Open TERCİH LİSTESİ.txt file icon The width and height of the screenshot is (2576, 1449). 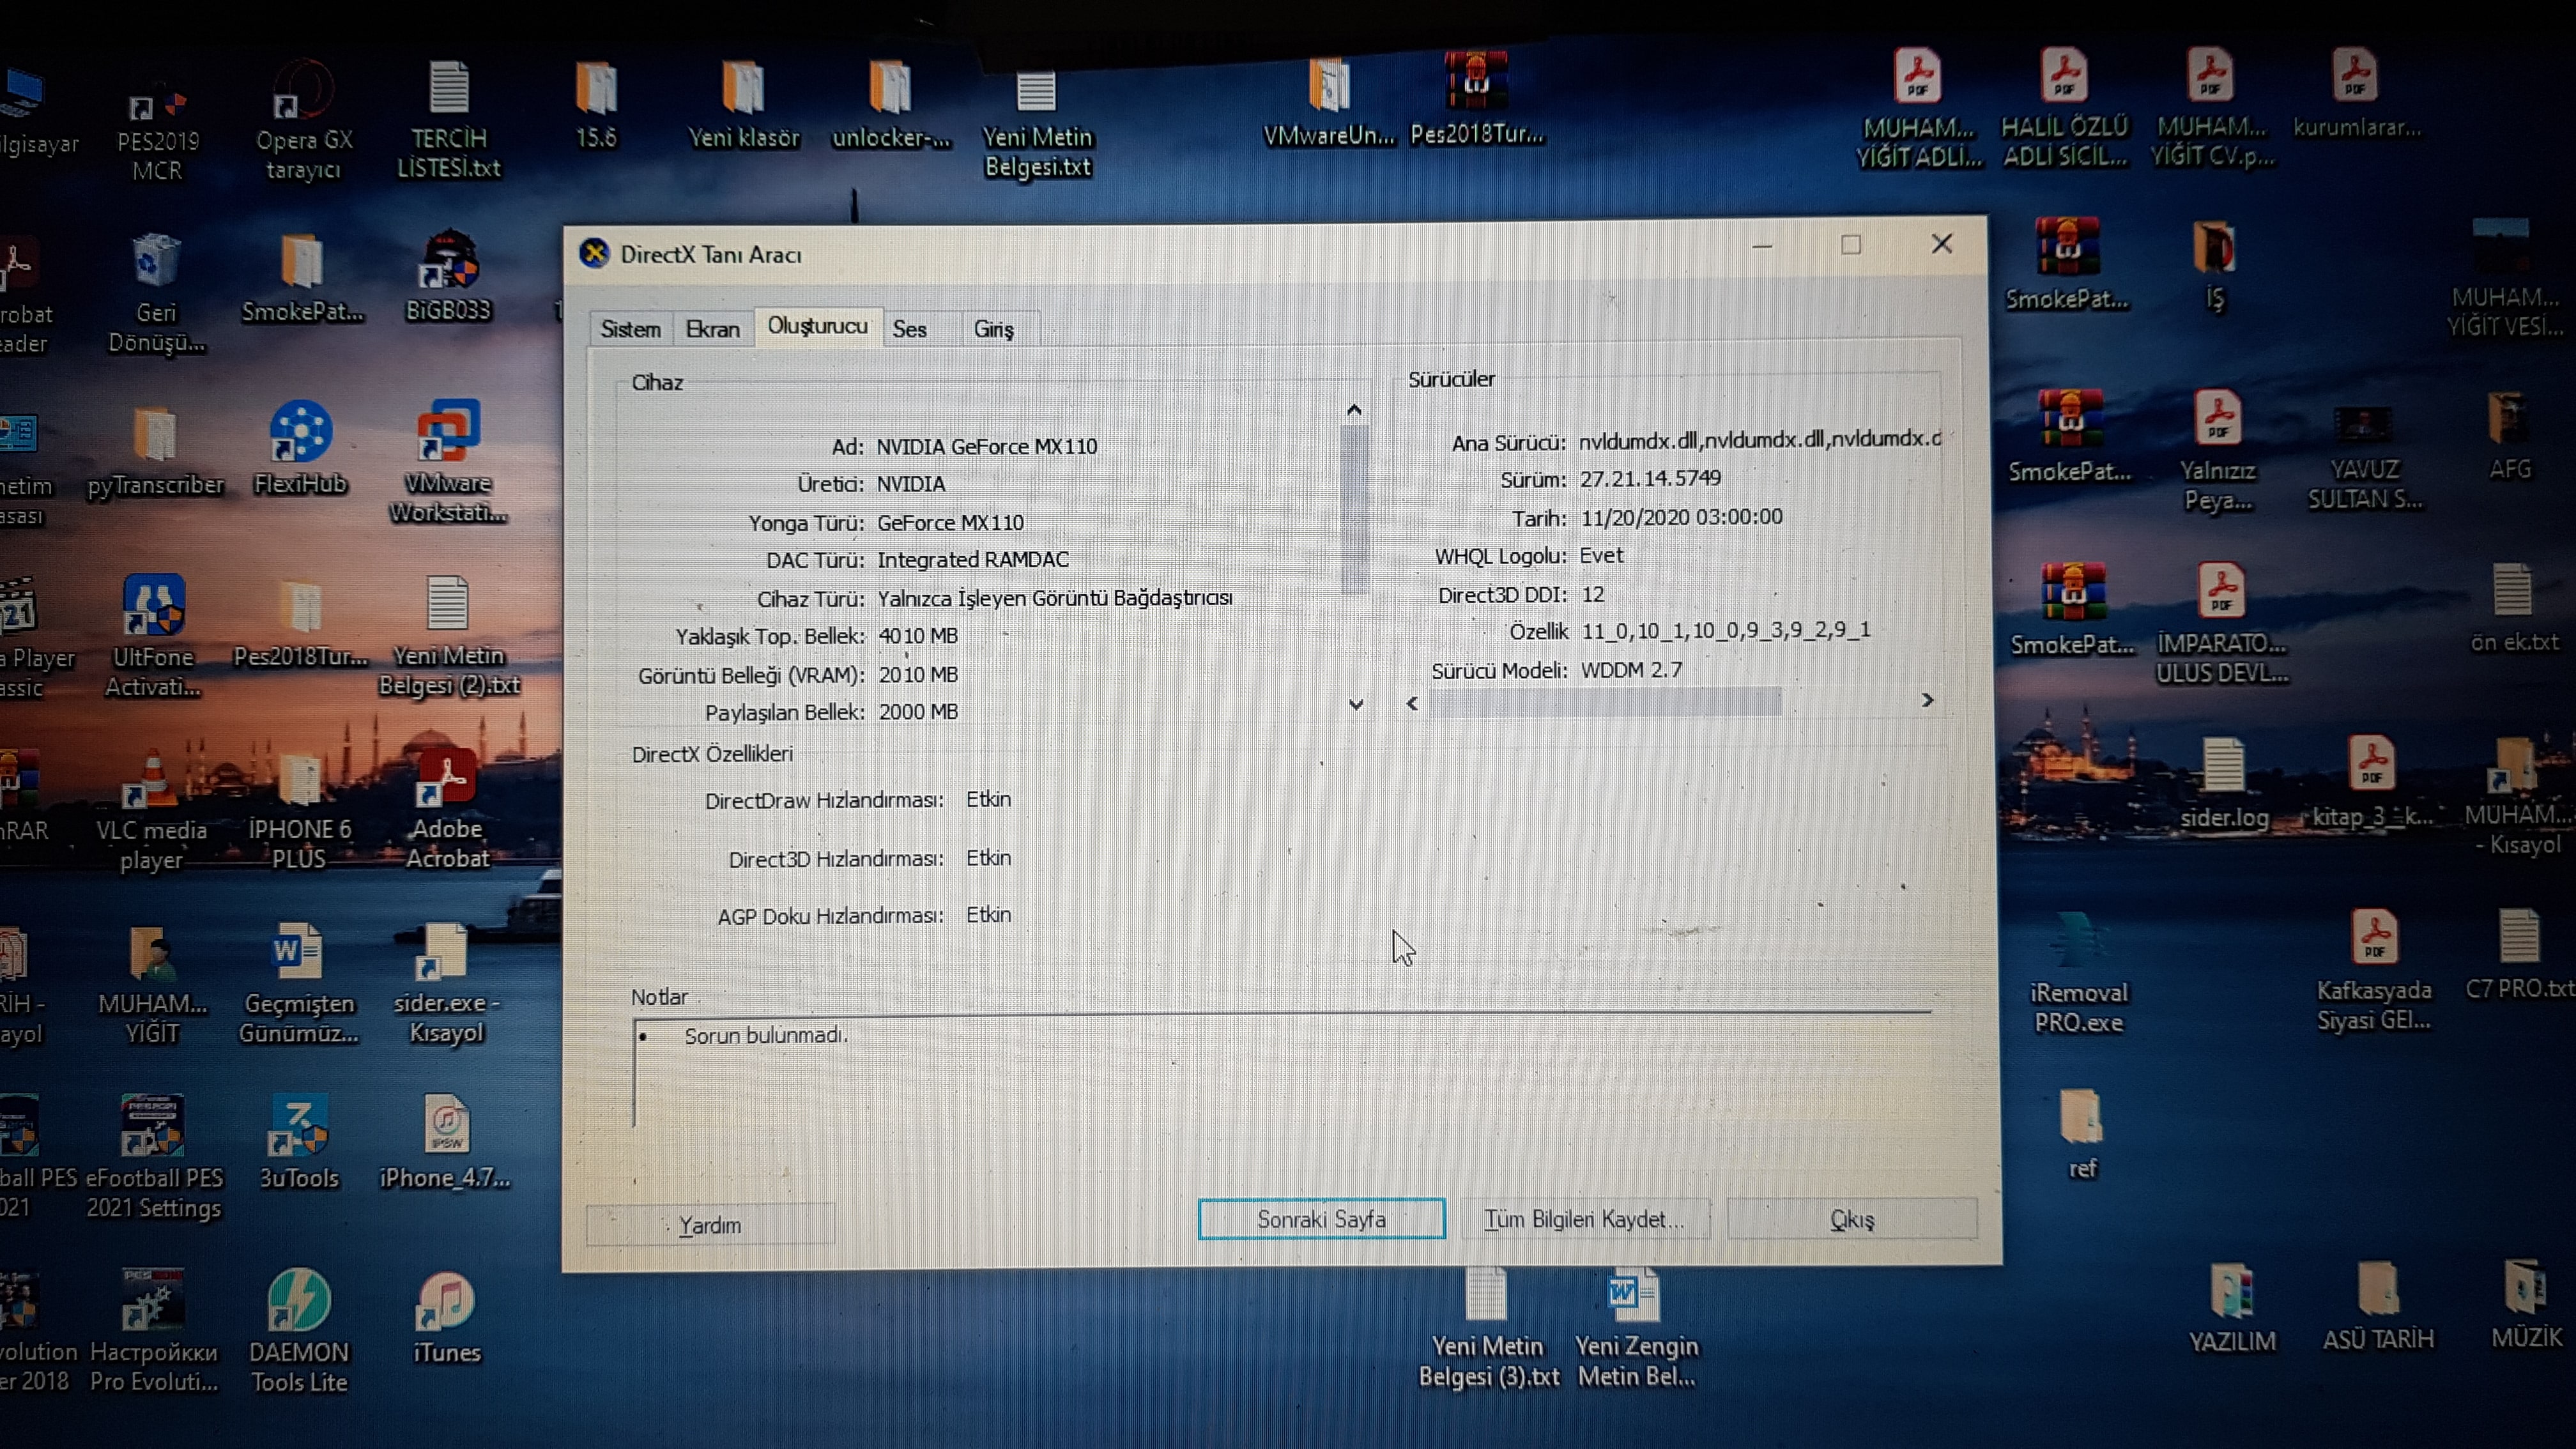click(x=449, y=120)
